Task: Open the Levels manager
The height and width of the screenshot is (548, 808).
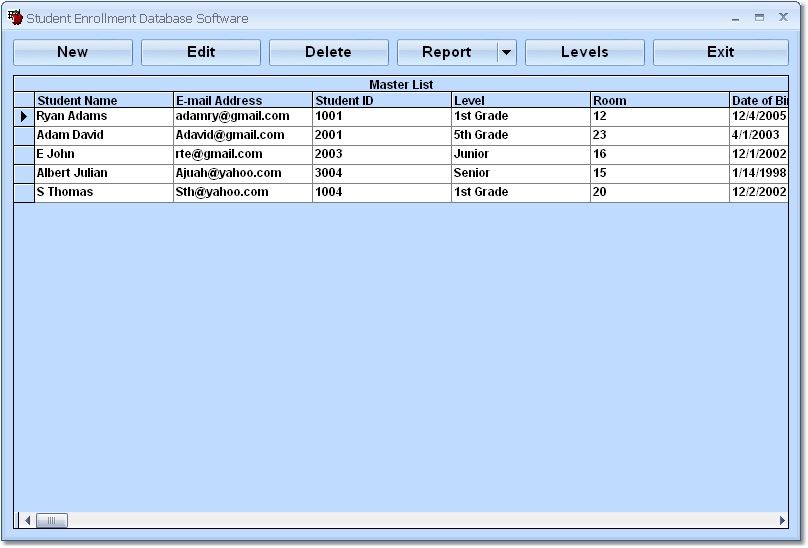Action: pos(584,52)
